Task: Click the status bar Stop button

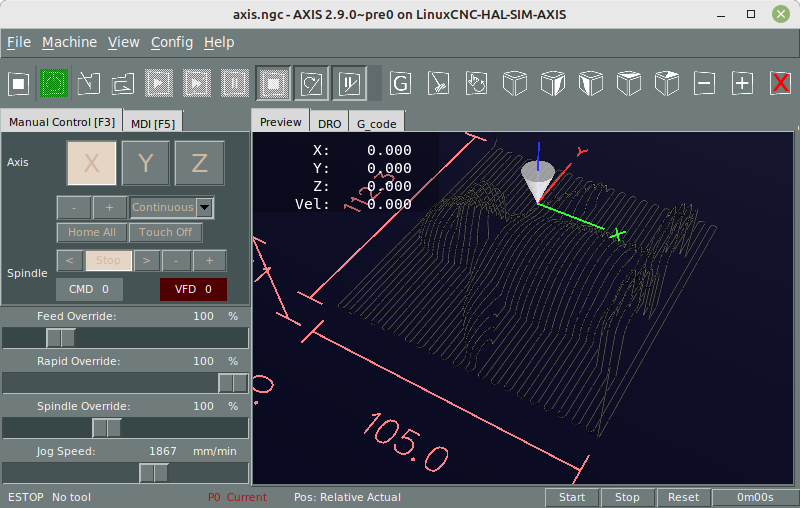Action: coord(627,497)
